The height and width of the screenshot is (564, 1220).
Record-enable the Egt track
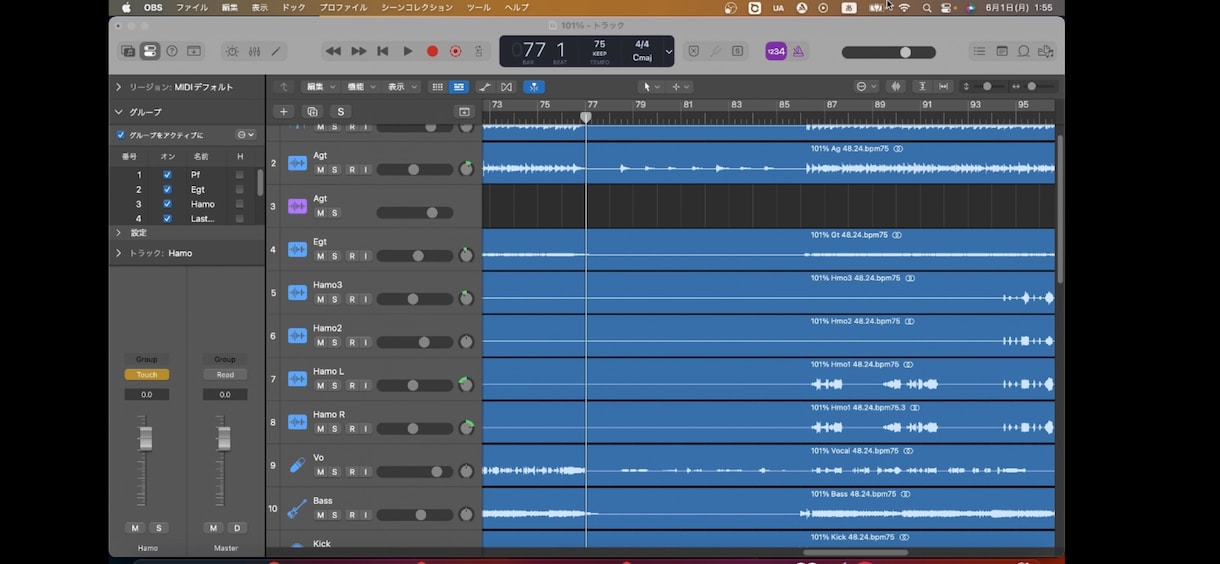click(351, 256)
